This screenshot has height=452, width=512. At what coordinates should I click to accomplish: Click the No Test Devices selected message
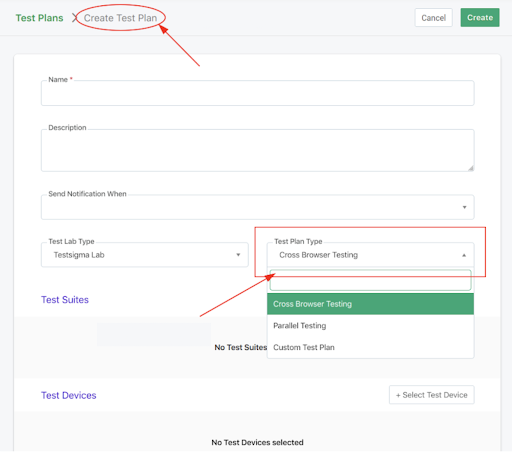click(x=257, y=442)
